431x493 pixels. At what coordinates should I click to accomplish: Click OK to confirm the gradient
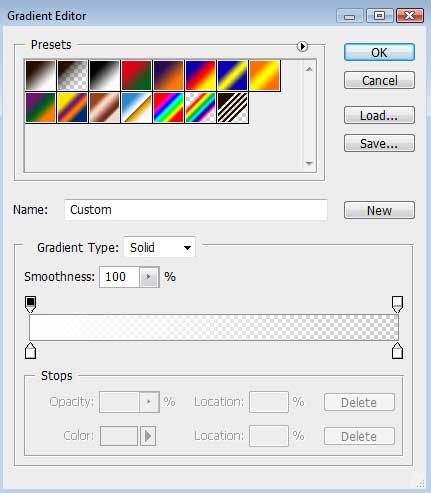[x=379, y=52]
